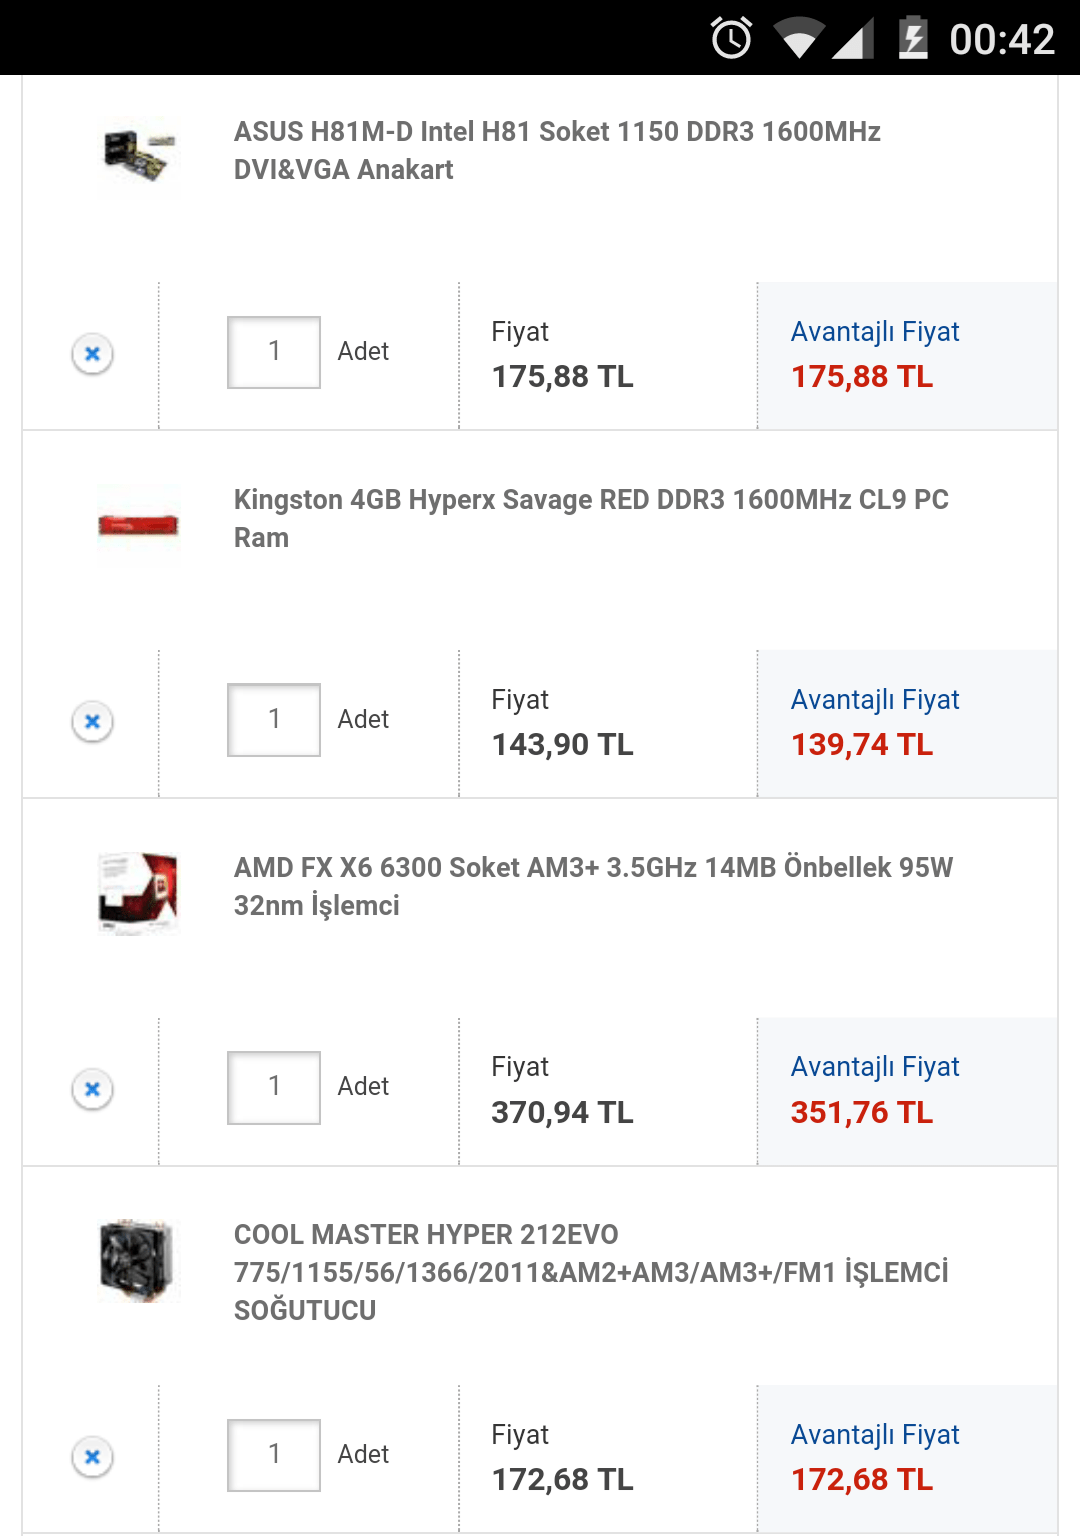1080x1536 pixels.
Task: Remove Kingston HyperX Savage RAM from cart
Action: click(x=92, y=721)
